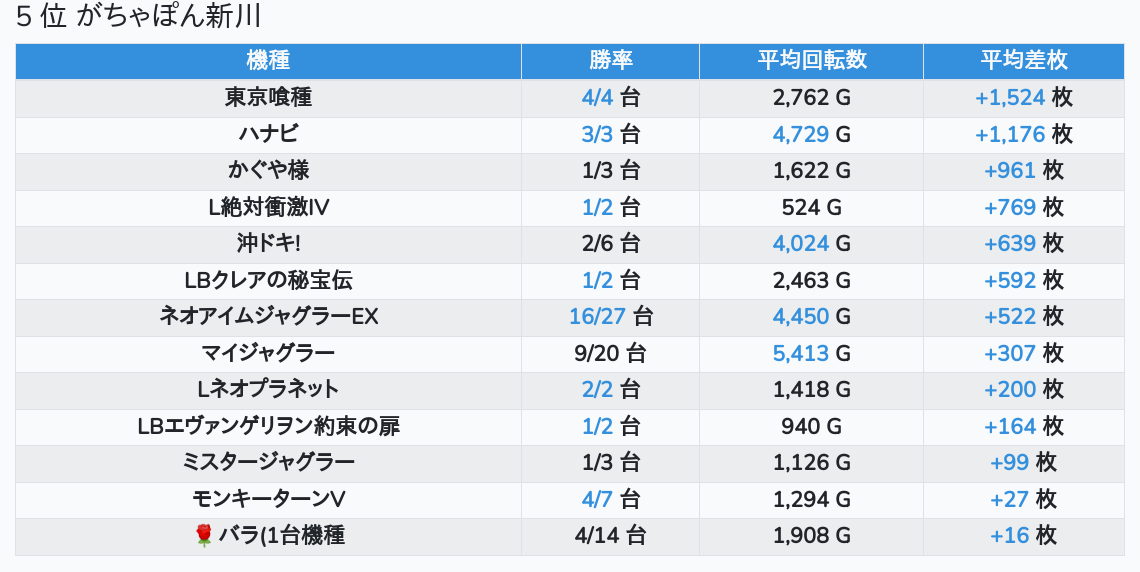
Task: Click マイジャグラー's 5,413 spin count
Action: pos(801,353)
